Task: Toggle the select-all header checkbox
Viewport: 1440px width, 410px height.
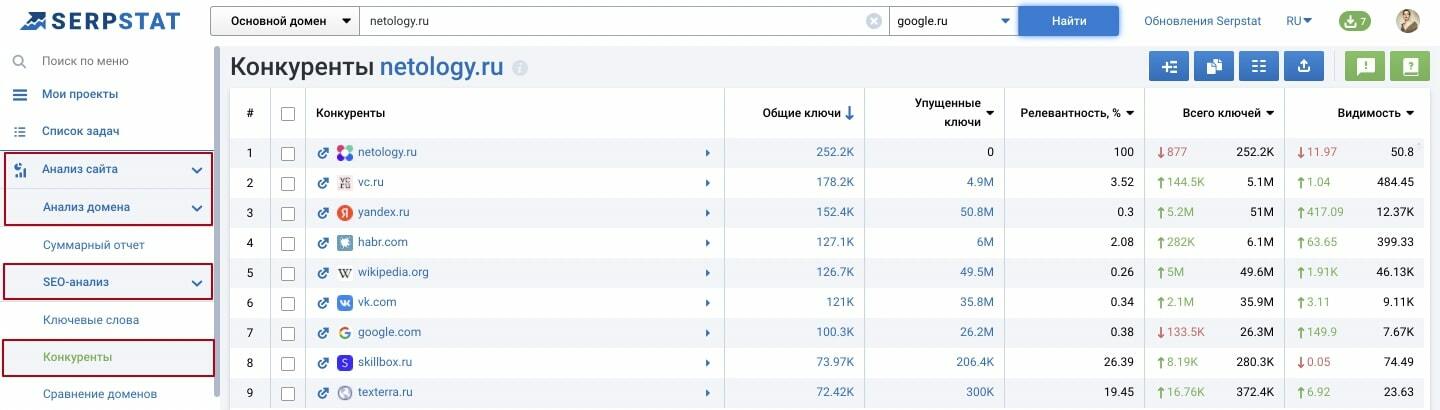Action: pos(288,114)
